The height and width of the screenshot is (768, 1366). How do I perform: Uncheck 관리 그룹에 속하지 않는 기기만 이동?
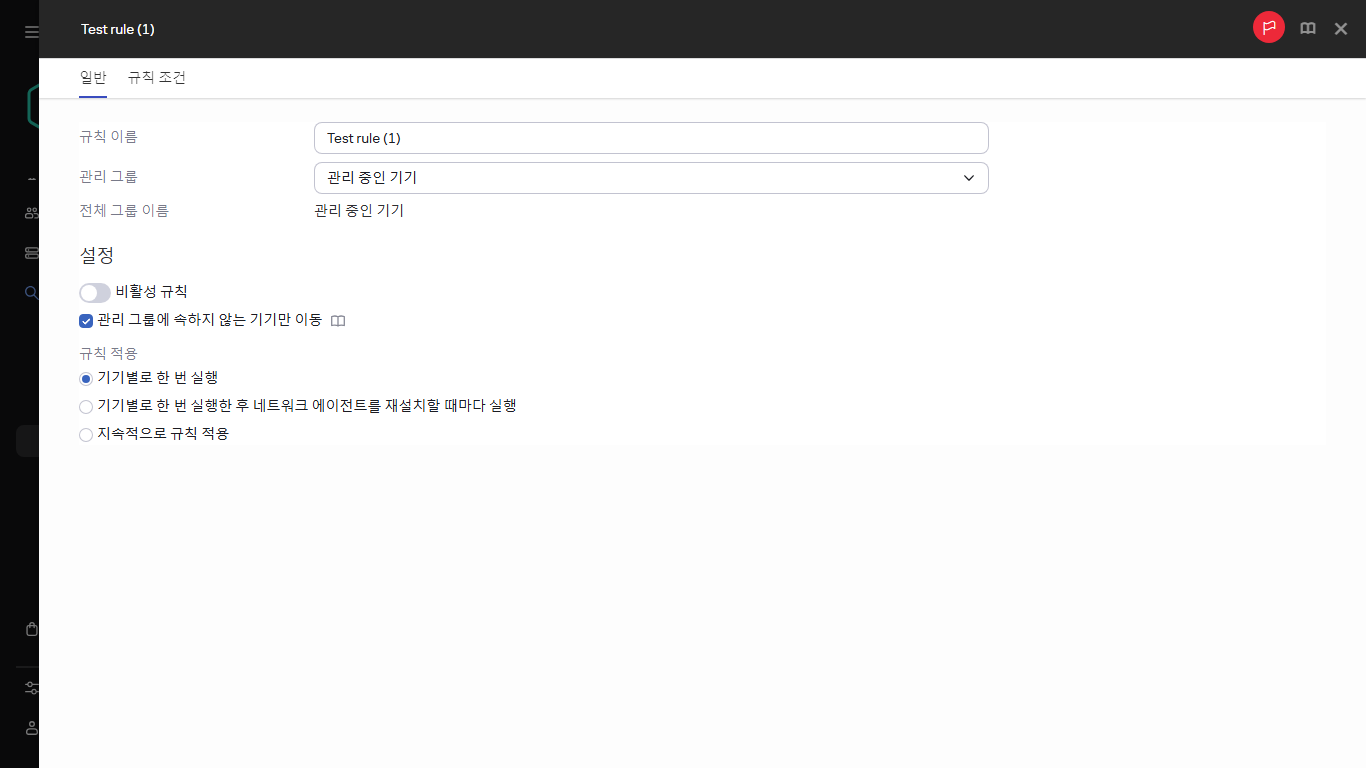(x=85, y=320)
